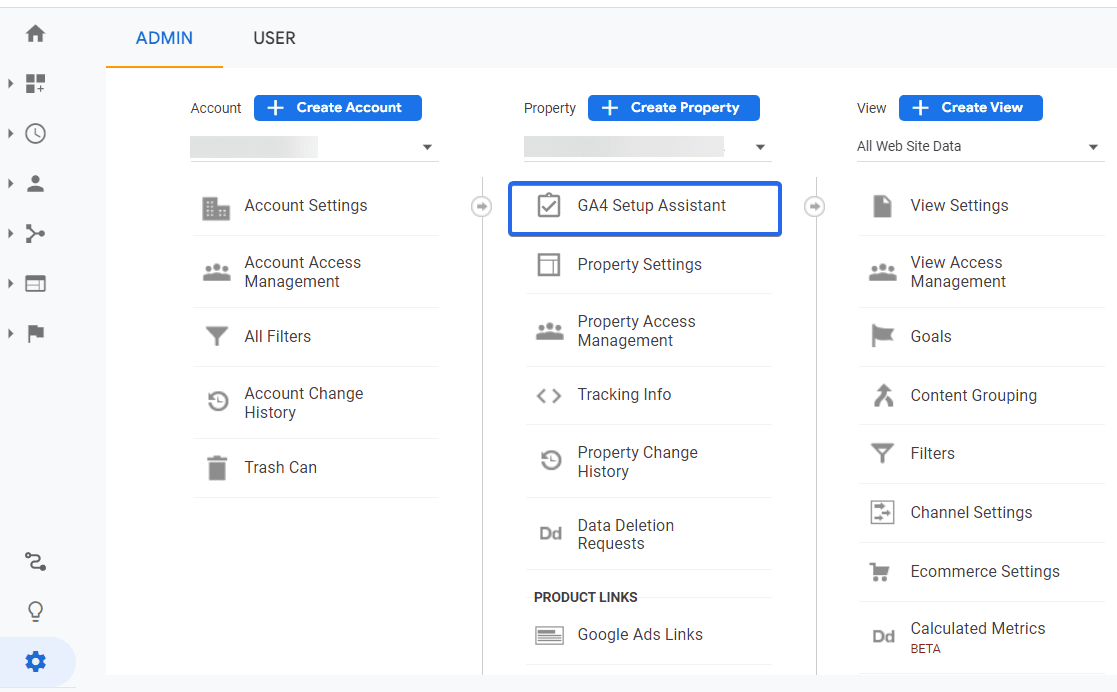Screen dimensions: 1117x692
Task: Open Channel Settings text link
Action: point(971,512)
